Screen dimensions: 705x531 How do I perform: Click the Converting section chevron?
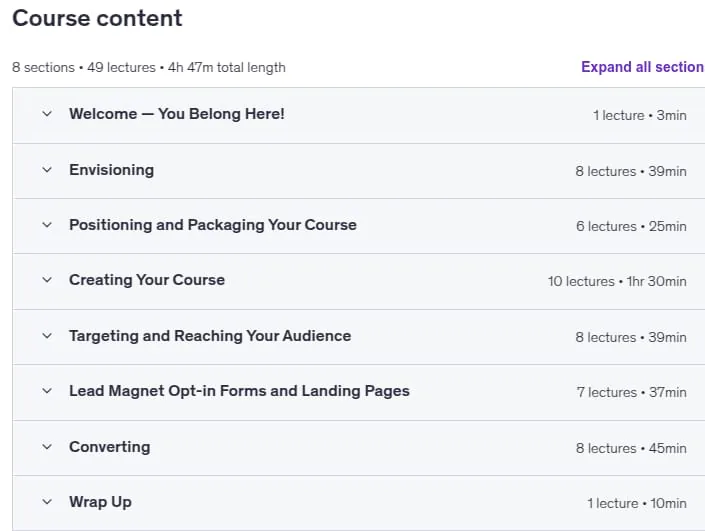coord(47,447)
